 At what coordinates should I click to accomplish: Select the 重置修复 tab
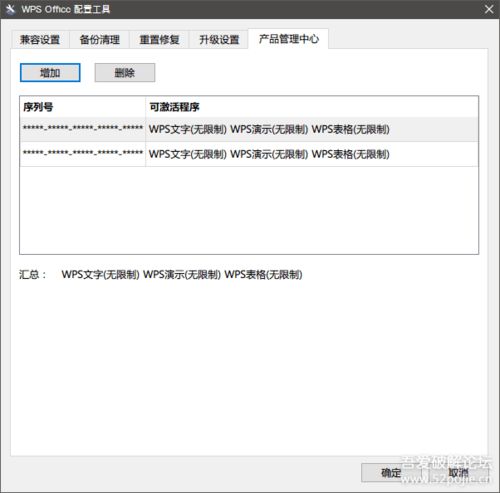(x=159, y=40)
